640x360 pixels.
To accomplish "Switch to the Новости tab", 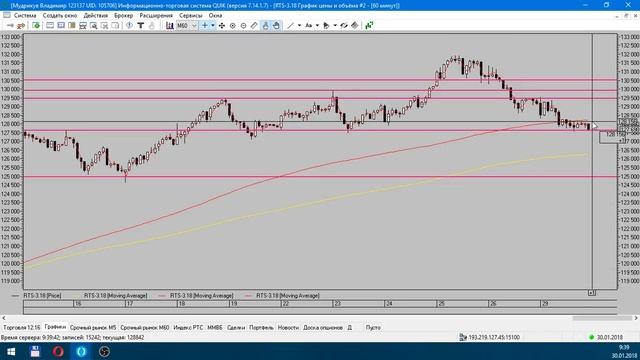I will pyautogui.click(x=288, y=328).
